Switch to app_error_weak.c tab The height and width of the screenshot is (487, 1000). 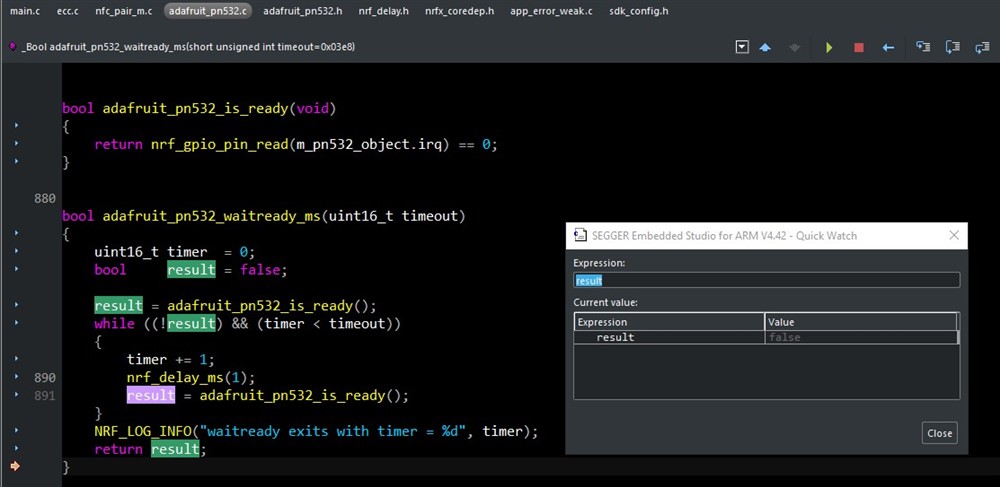click(x=551, y=11)
